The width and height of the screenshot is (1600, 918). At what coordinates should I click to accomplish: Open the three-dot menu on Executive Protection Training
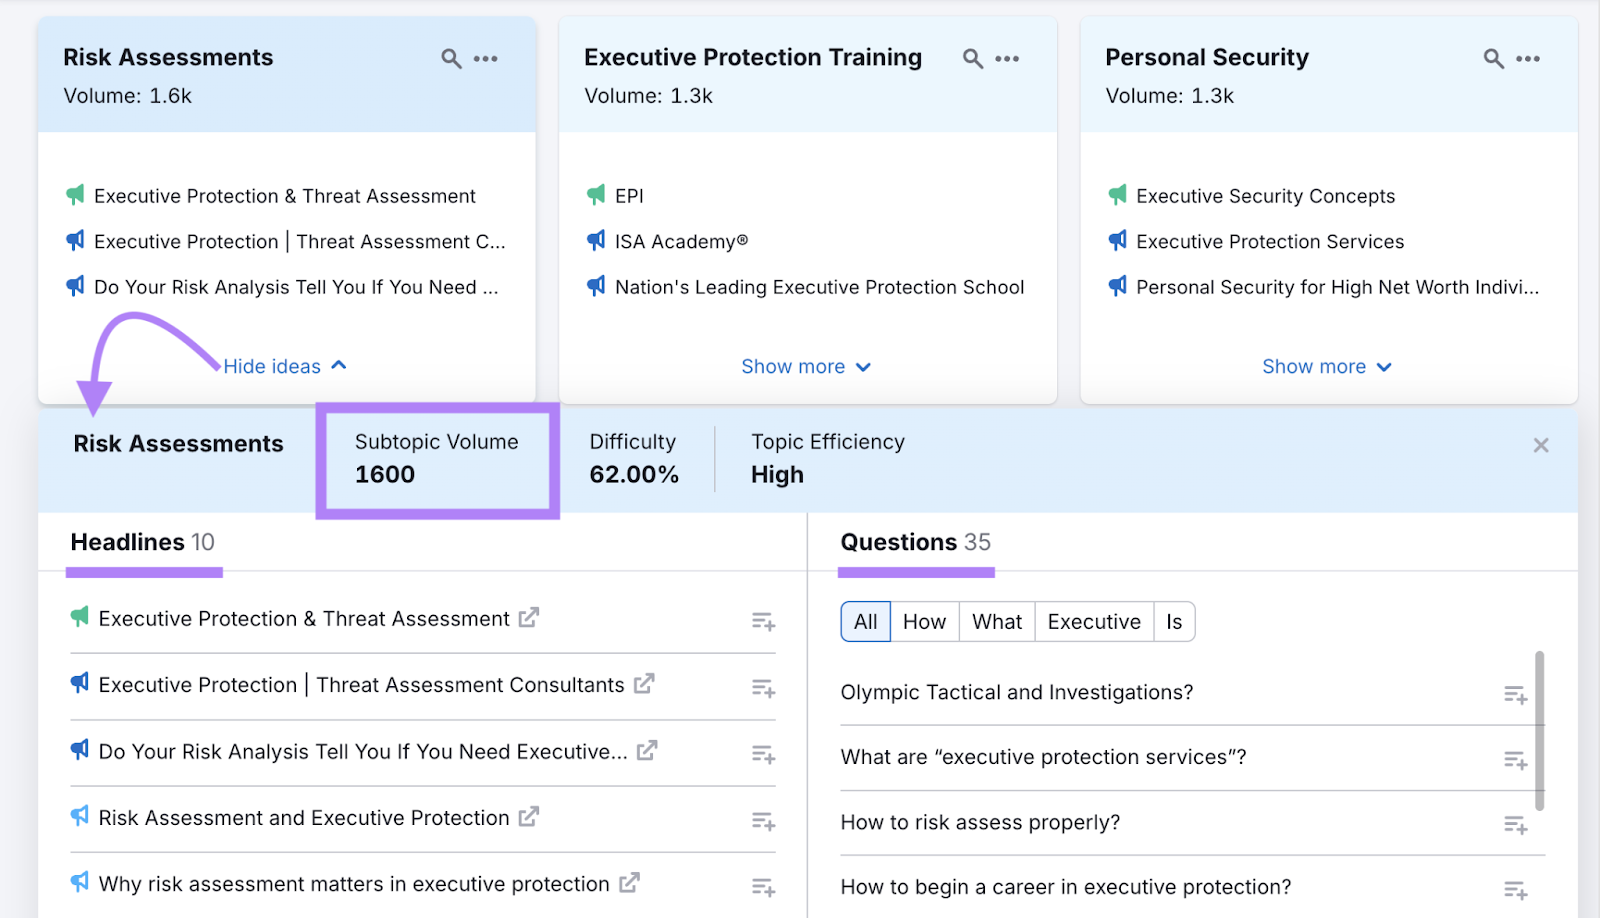pos(1008,59)
